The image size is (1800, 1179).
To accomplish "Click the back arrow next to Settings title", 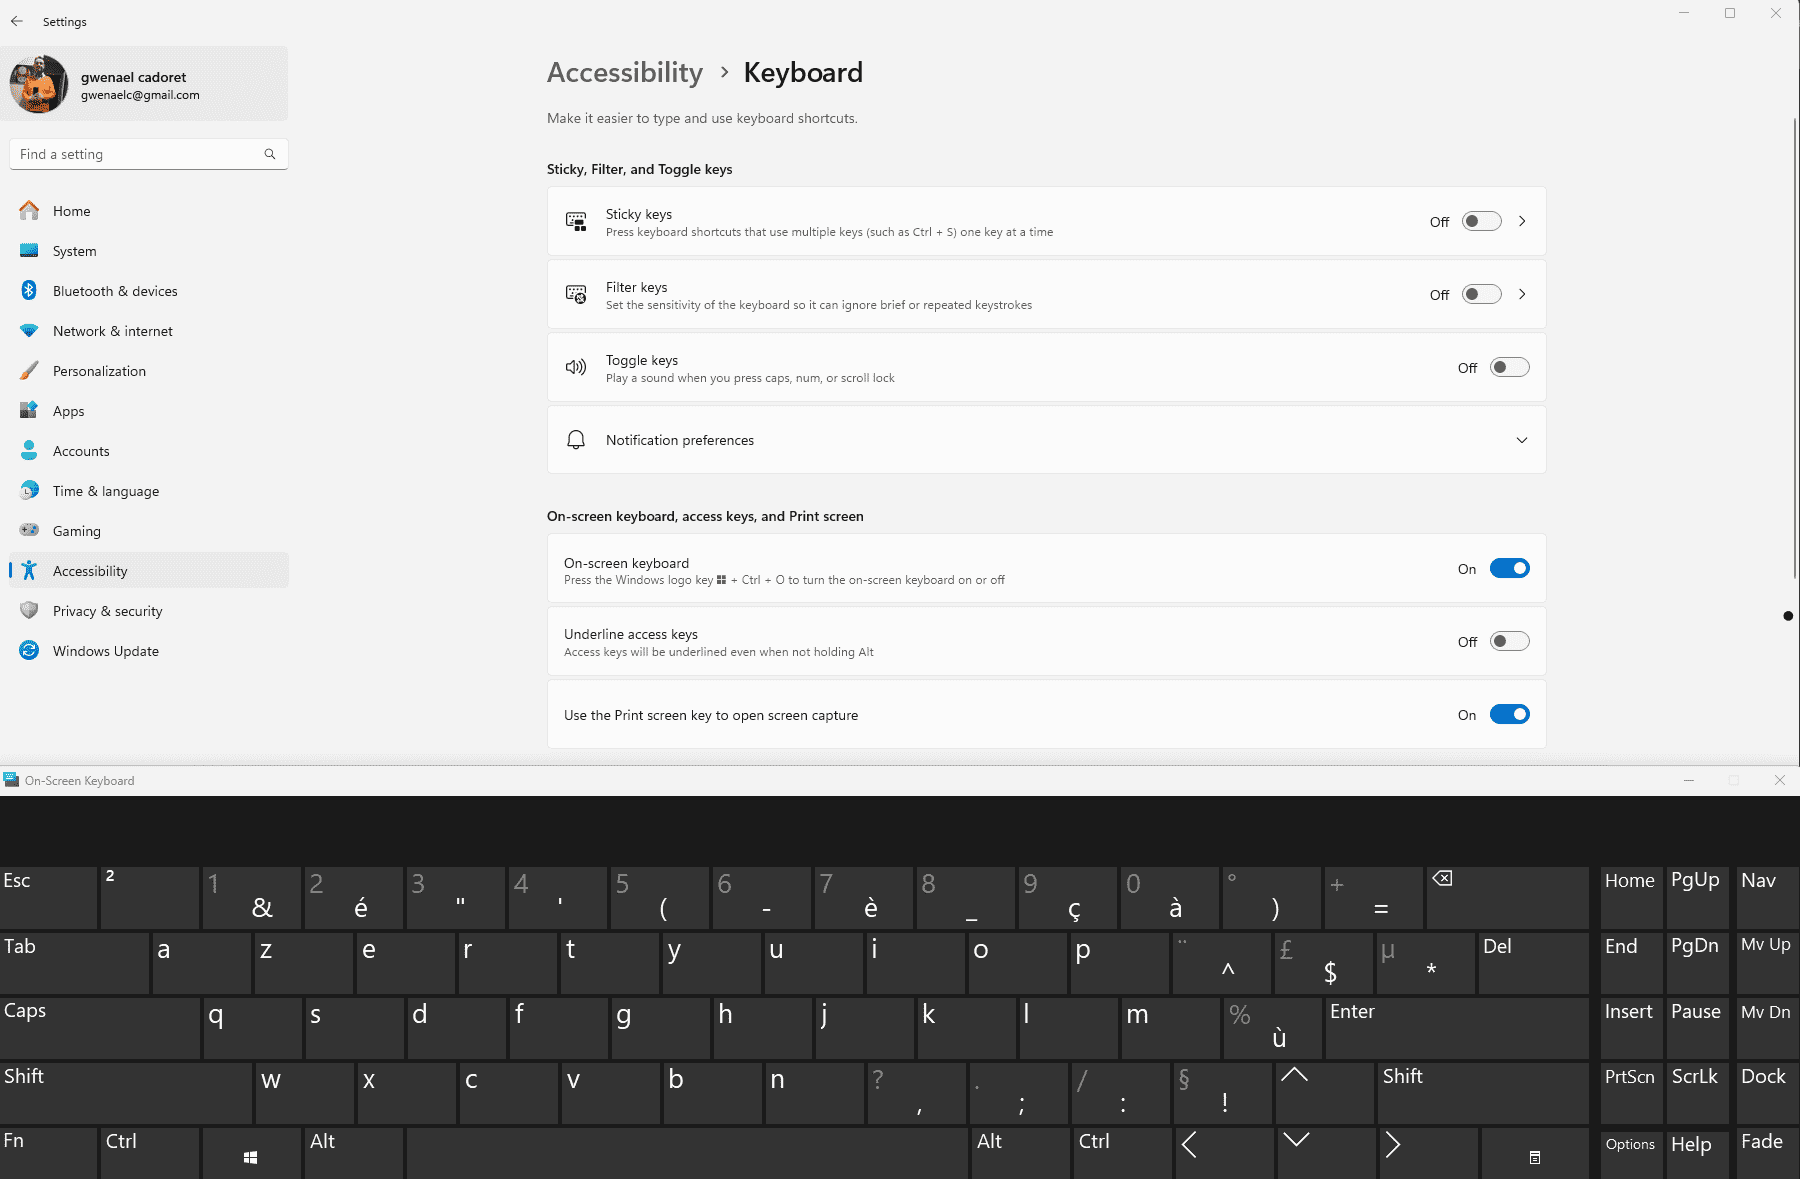I will pyautogui.click(x=17, y=21).
